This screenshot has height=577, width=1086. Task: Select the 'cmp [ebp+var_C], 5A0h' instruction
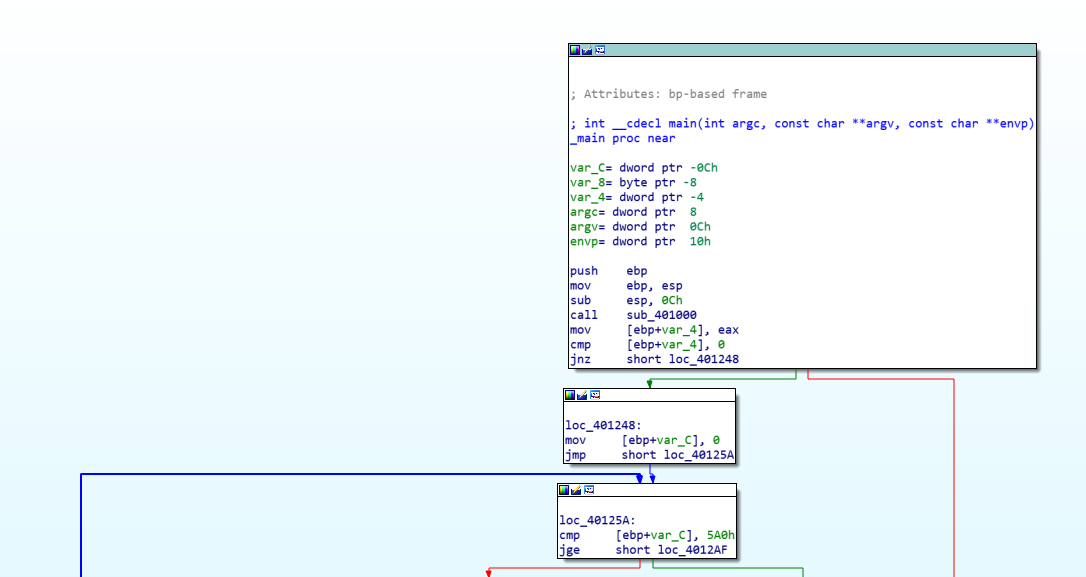pos(647,535)
